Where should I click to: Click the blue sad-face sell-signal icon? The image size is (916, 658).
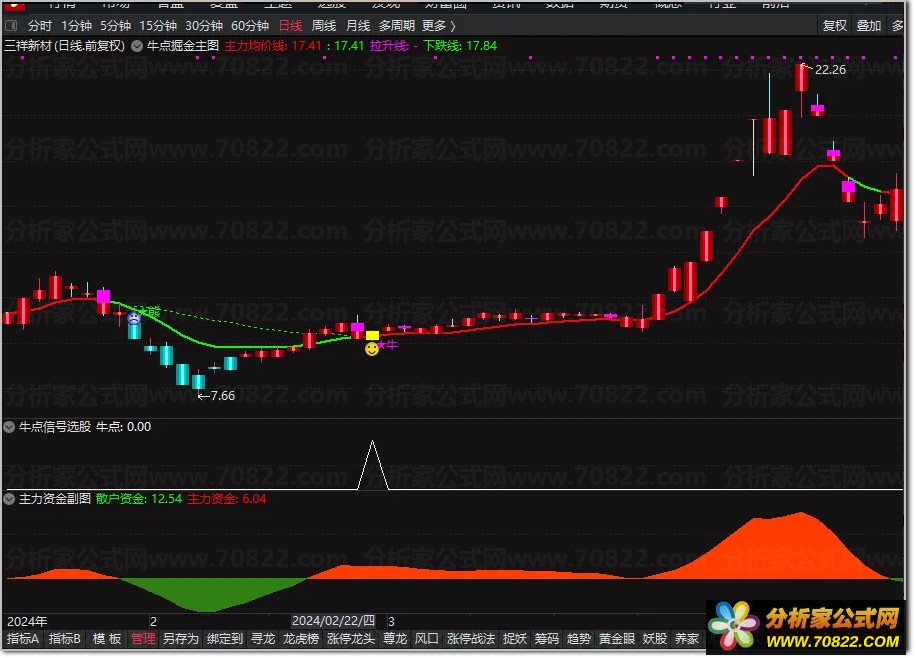click(134, 319)
